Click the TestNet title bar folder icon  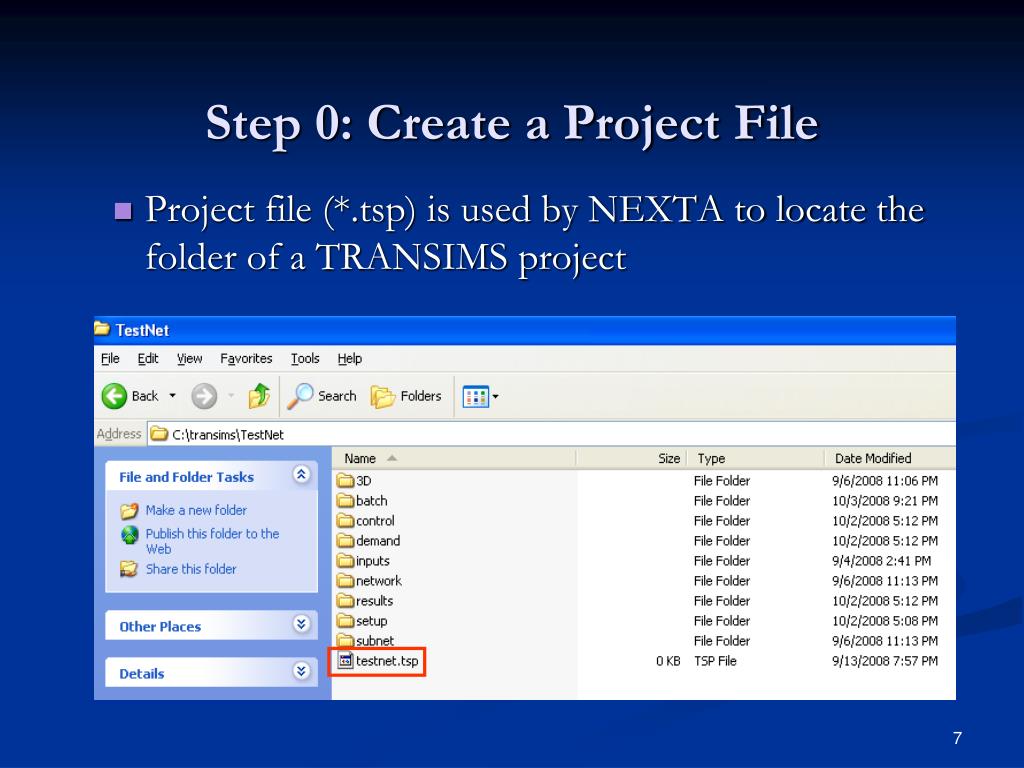pos(102,328)
